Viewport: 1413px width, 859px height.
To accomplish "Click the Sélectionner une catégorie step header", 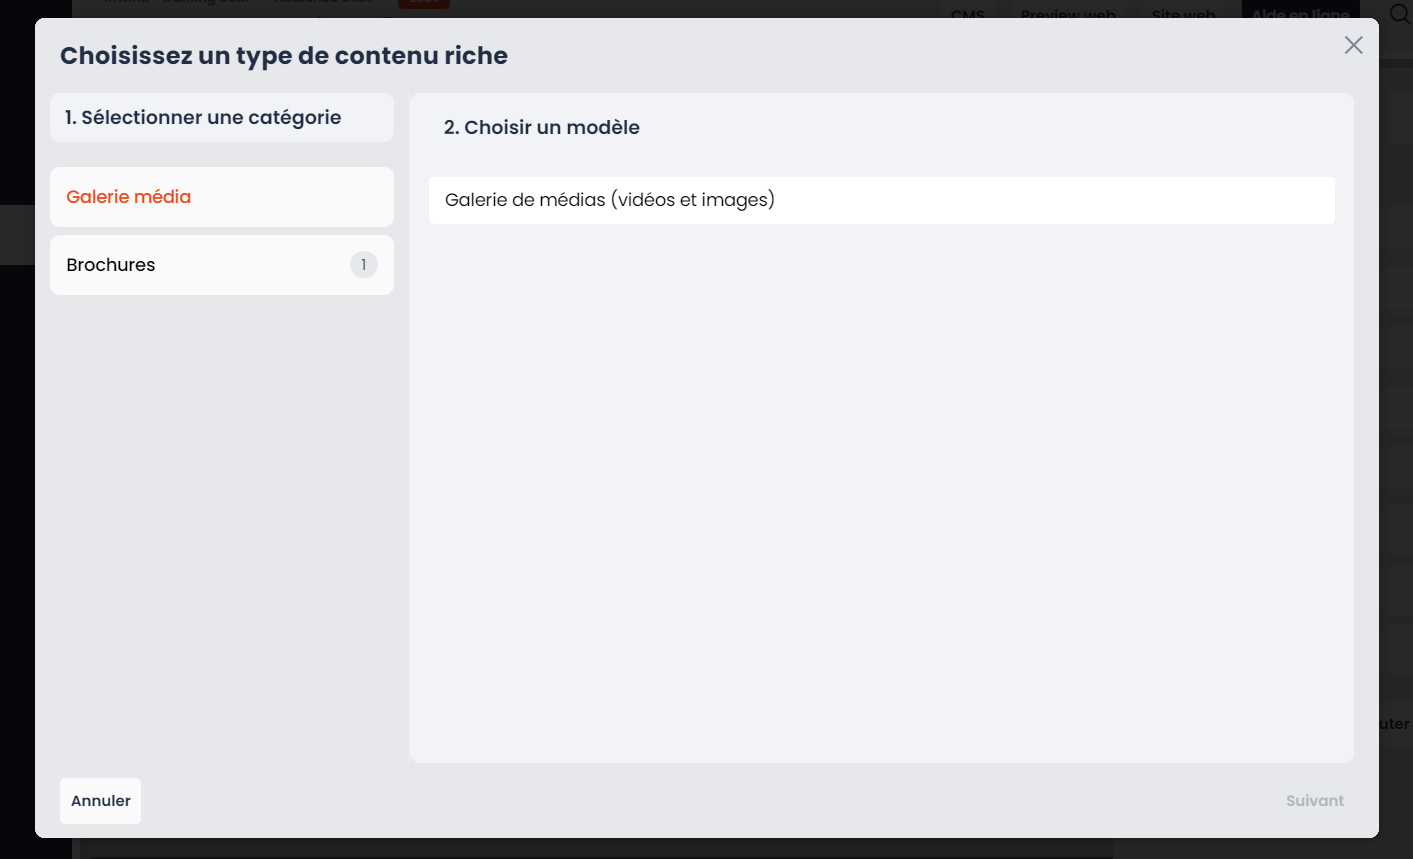I will 222,118.
